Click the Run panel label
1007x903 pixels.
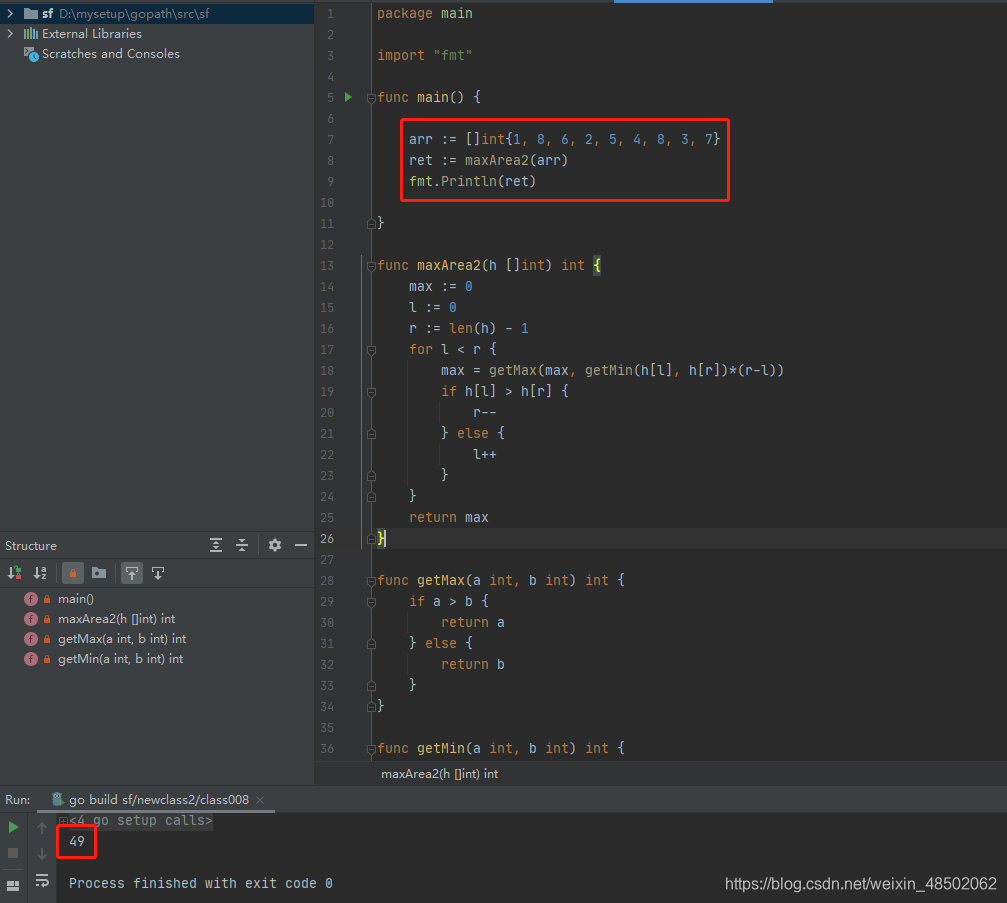coord(17,800)
